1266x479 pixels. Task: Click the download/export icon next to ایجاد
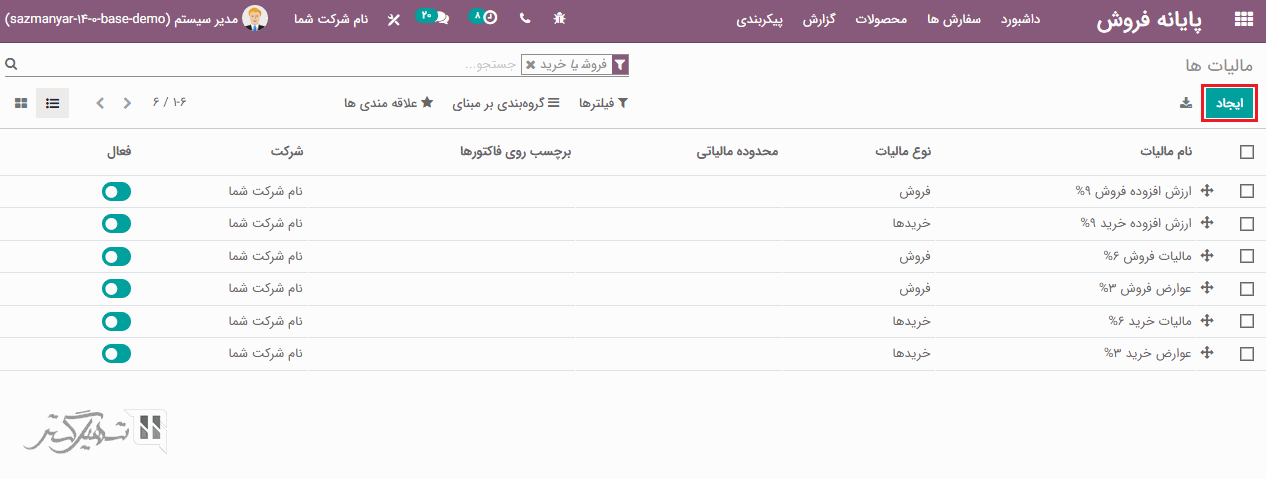coord(1186,103)
